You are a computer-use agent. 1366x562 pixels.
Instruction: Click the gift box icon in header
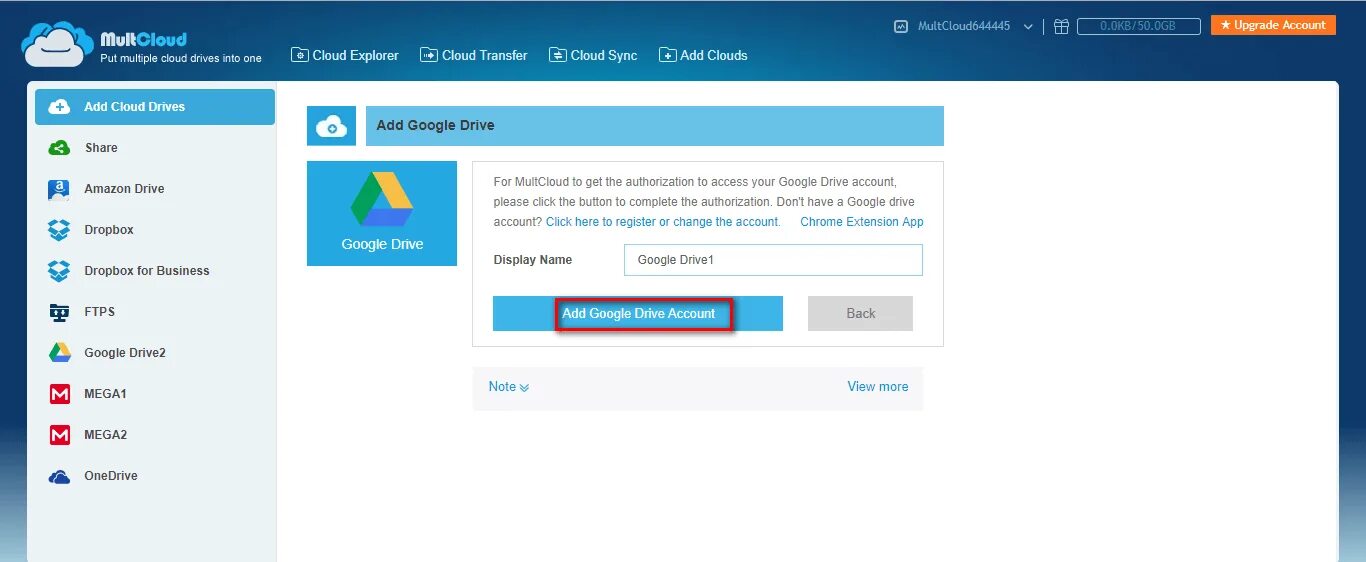[x=1062, y=27]
